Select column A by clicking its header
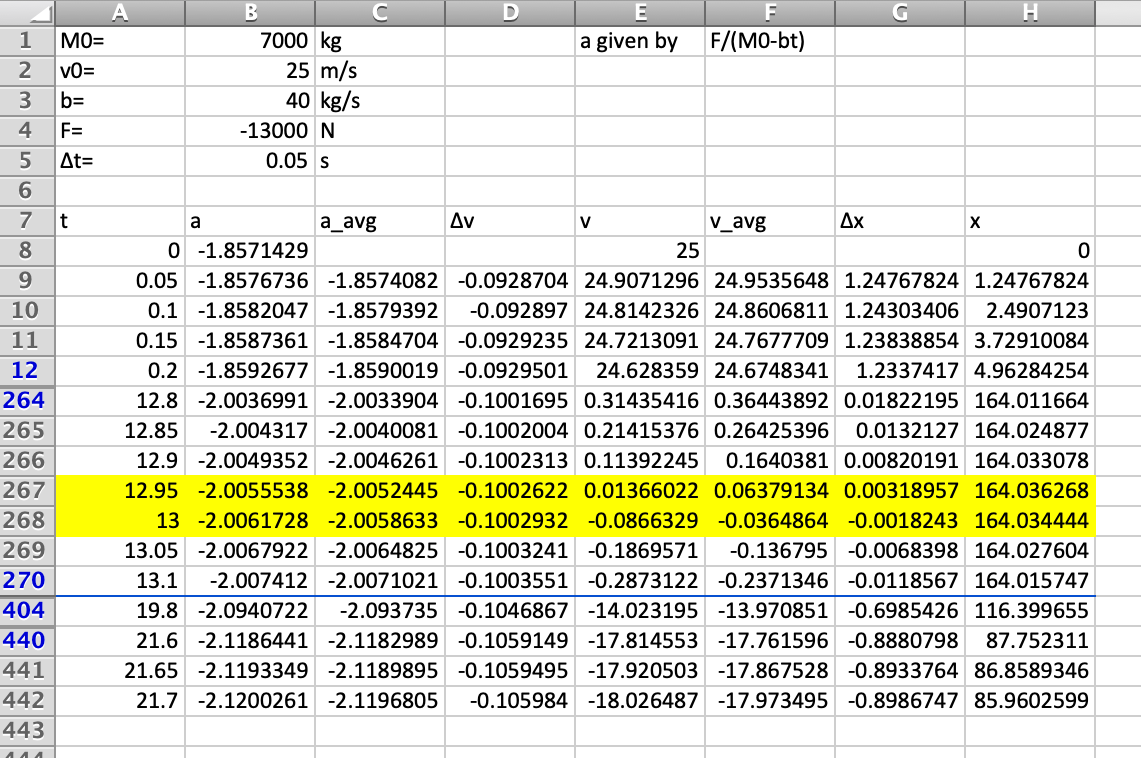The image size is (1141, 758). pyautogui.click(x=120, y=13)
